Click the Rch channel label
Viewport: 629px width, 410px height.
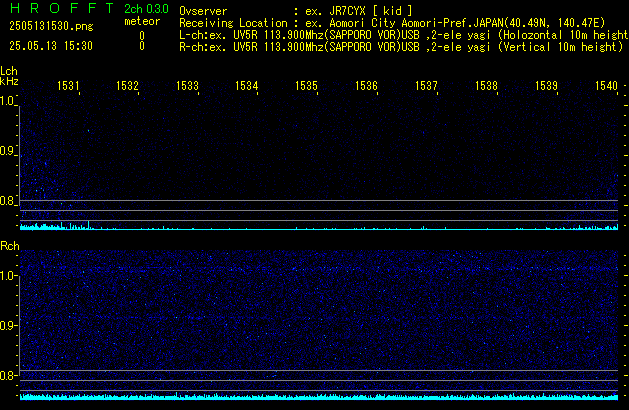[10, 246]
